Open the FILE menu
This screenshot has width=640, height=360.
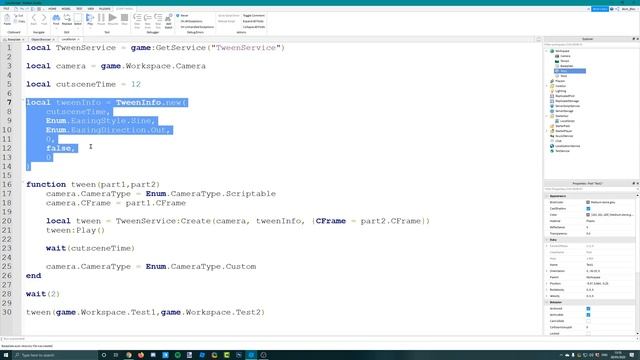click(6, 9)
